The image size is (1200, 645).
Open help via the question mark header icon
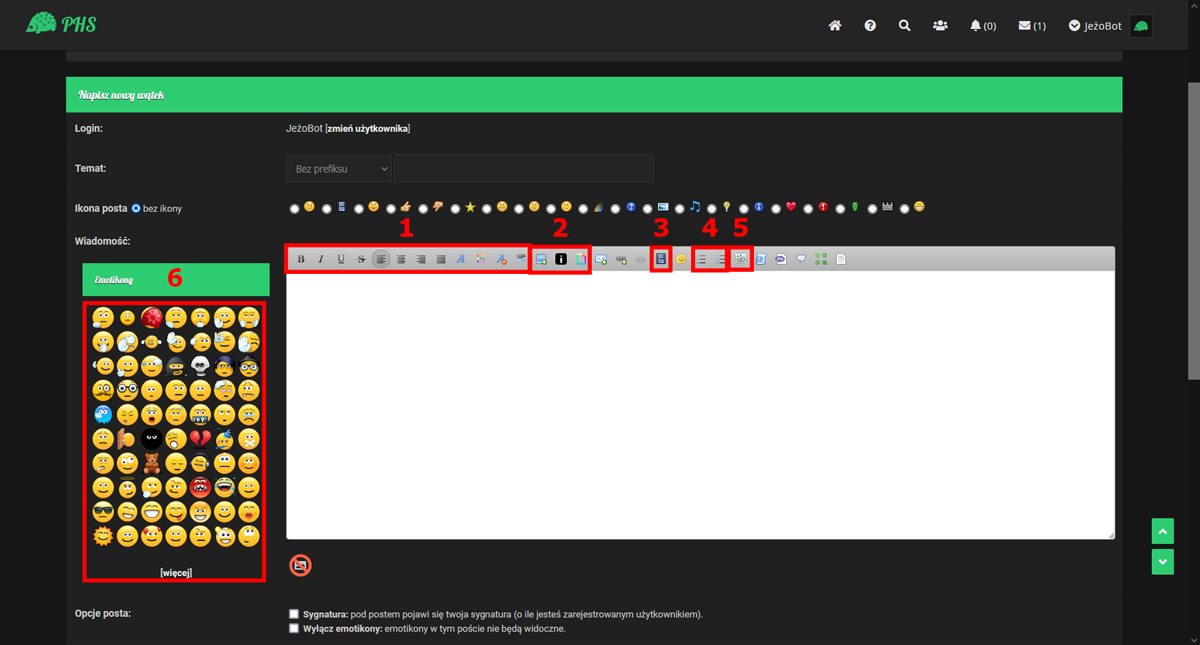click(x=870, y=26)
